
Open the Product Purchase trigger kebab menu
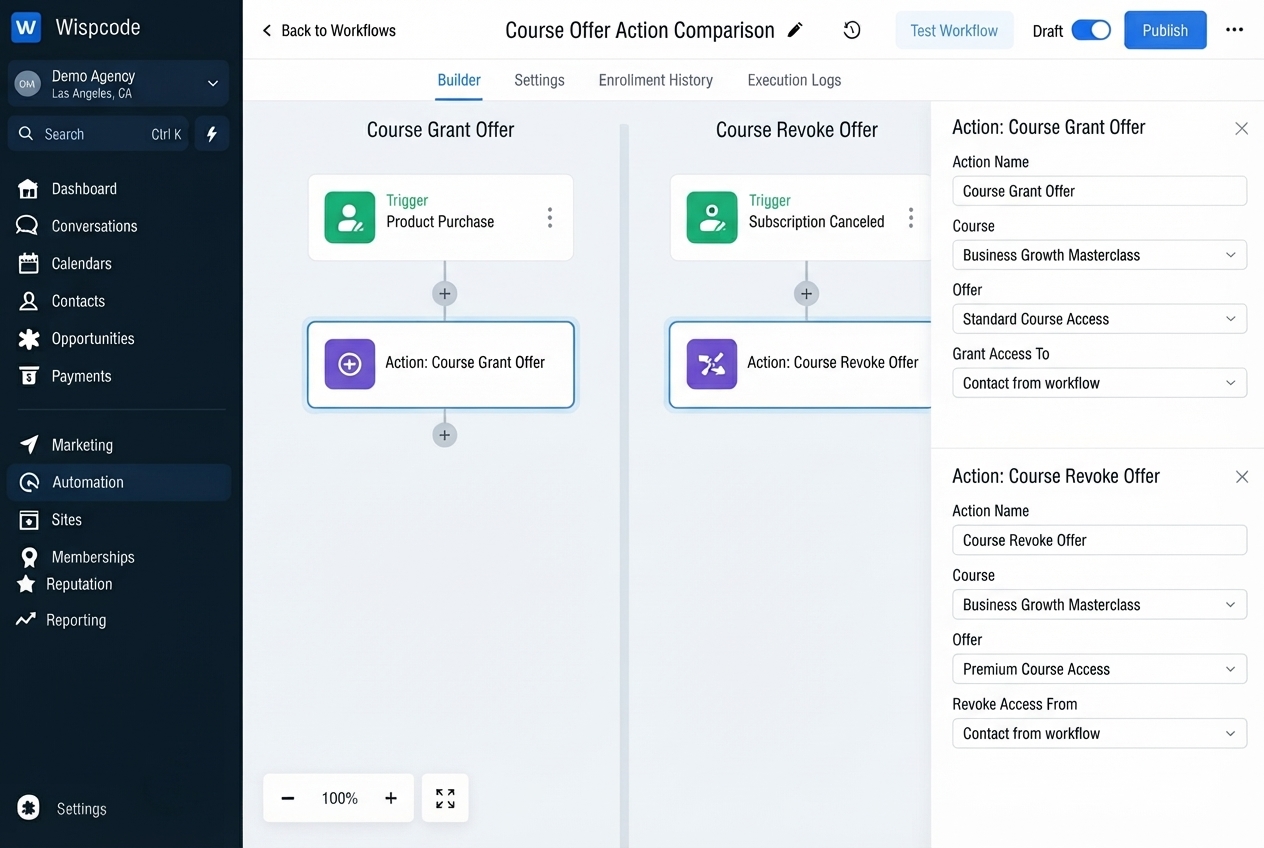pos(549,218)
